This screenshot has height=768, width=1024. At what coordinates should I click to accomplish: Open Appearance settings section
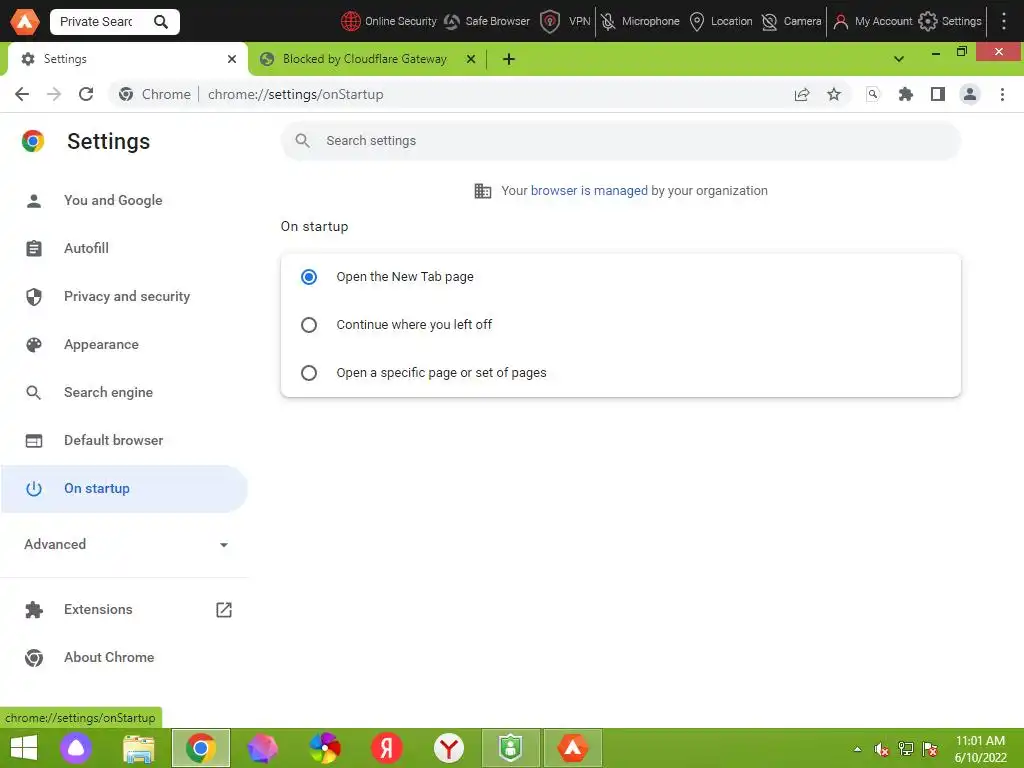[x=124, y=344]
